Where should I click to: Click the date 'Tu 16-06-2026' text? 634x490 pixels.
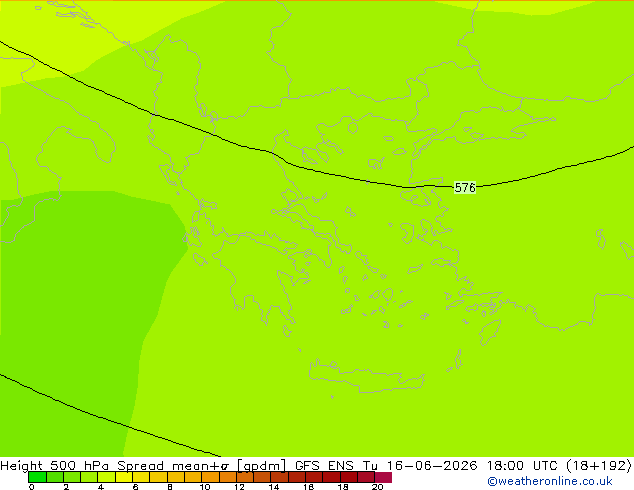pyautogui.click(x=420, y=465)
